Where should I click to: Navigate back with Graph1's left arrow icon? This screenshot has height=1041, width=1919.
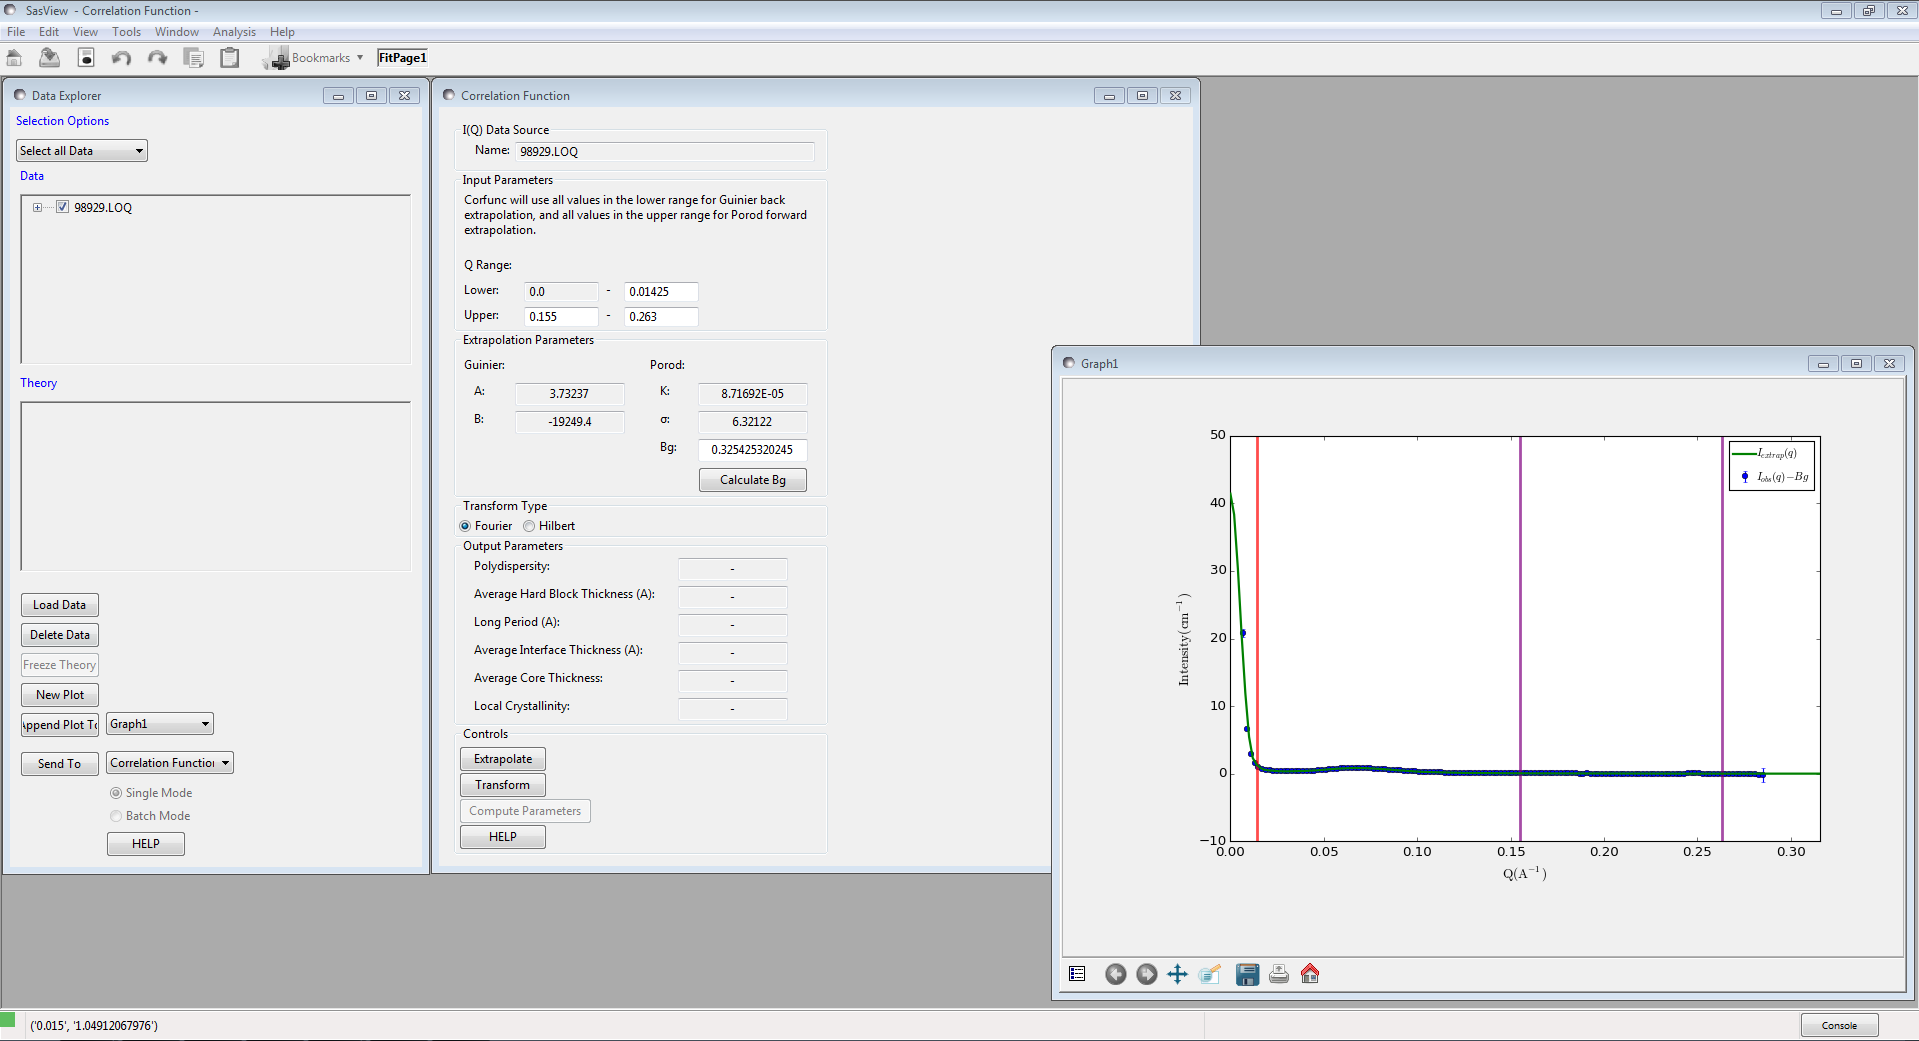pyautogui.click(x=1116, y=974)
